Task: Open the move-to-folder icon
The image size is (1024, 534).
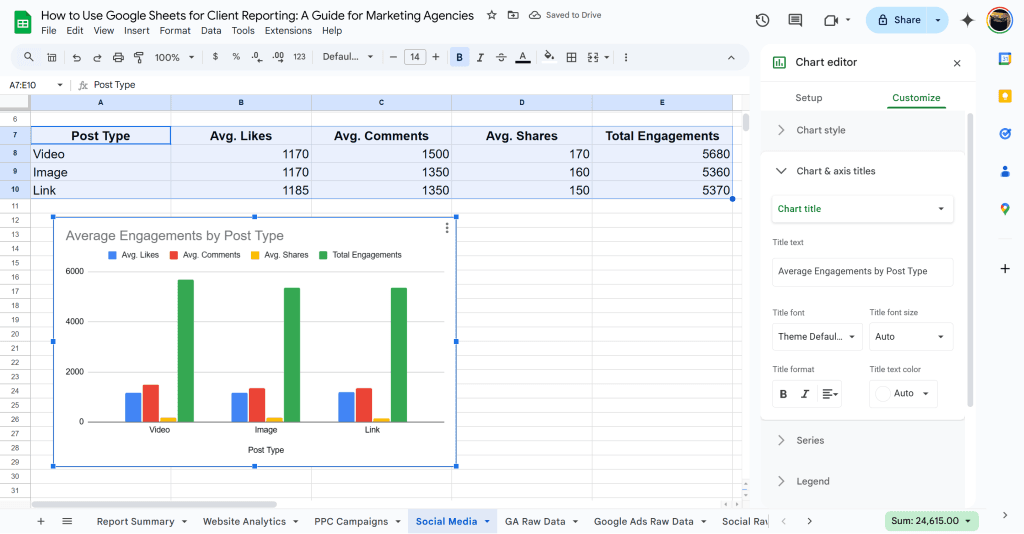Action: (x=513, y=15)
